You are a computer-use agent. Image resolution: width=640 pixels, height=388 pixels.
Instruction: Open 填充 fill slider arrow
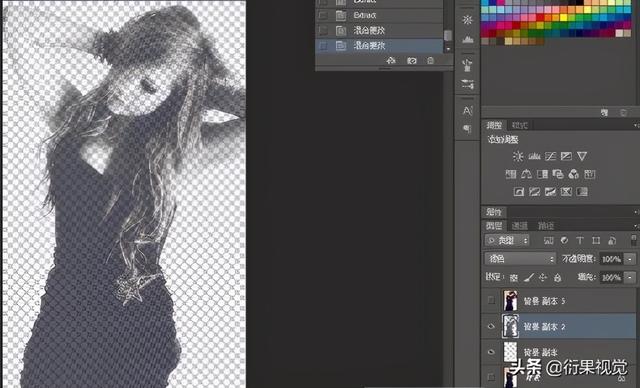[x=631, y=277]
